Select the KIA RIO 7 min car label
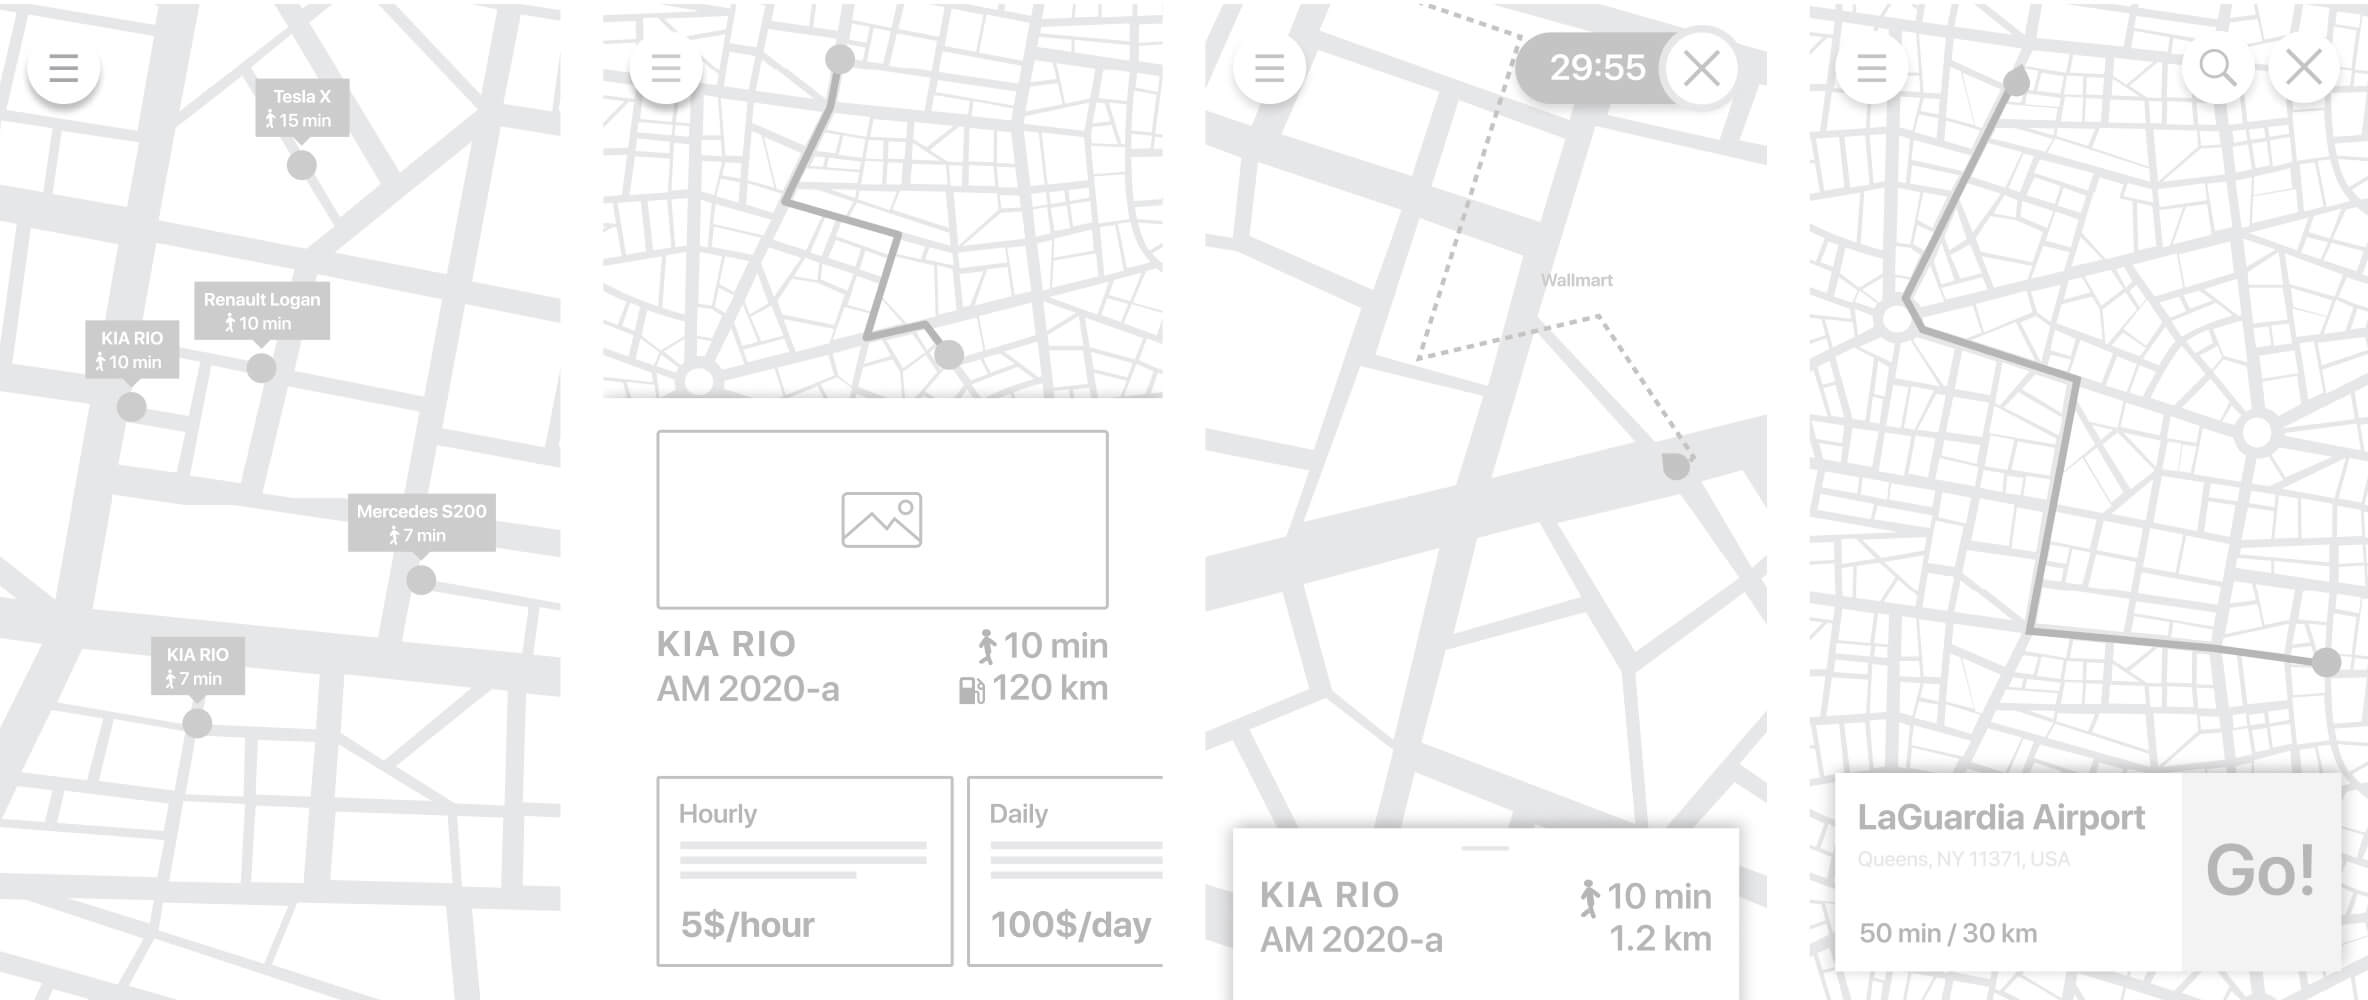Image resolution: width=2368 pixels, height=1000 pixels. [198, 666]
